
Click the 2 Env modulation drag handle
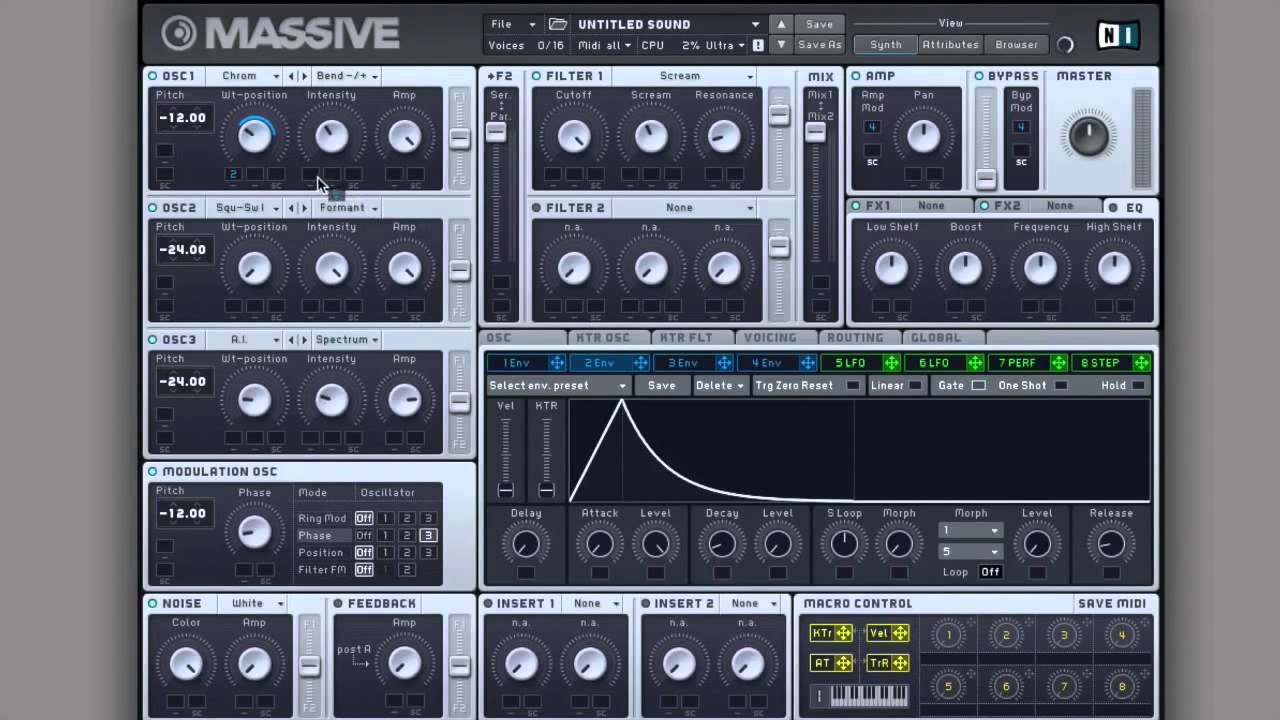(640, 363)
